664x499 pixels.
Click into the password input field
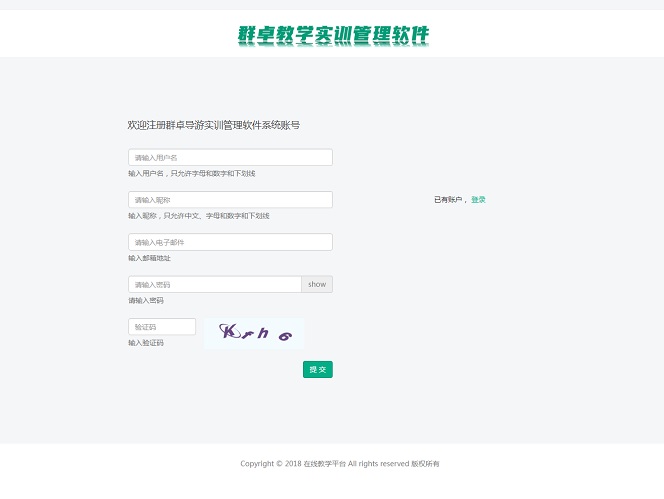pos(214,284)
